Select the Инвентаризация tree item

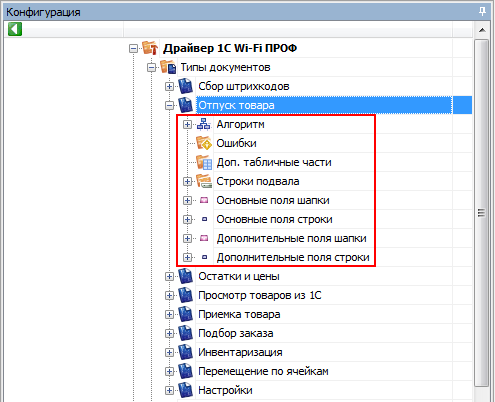pyautogui.click(x=240, y=352)
